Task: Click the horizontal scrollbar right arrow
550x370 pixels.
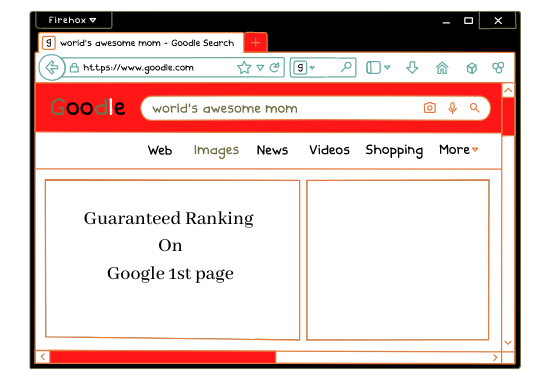Action: [x=495, y=357]
